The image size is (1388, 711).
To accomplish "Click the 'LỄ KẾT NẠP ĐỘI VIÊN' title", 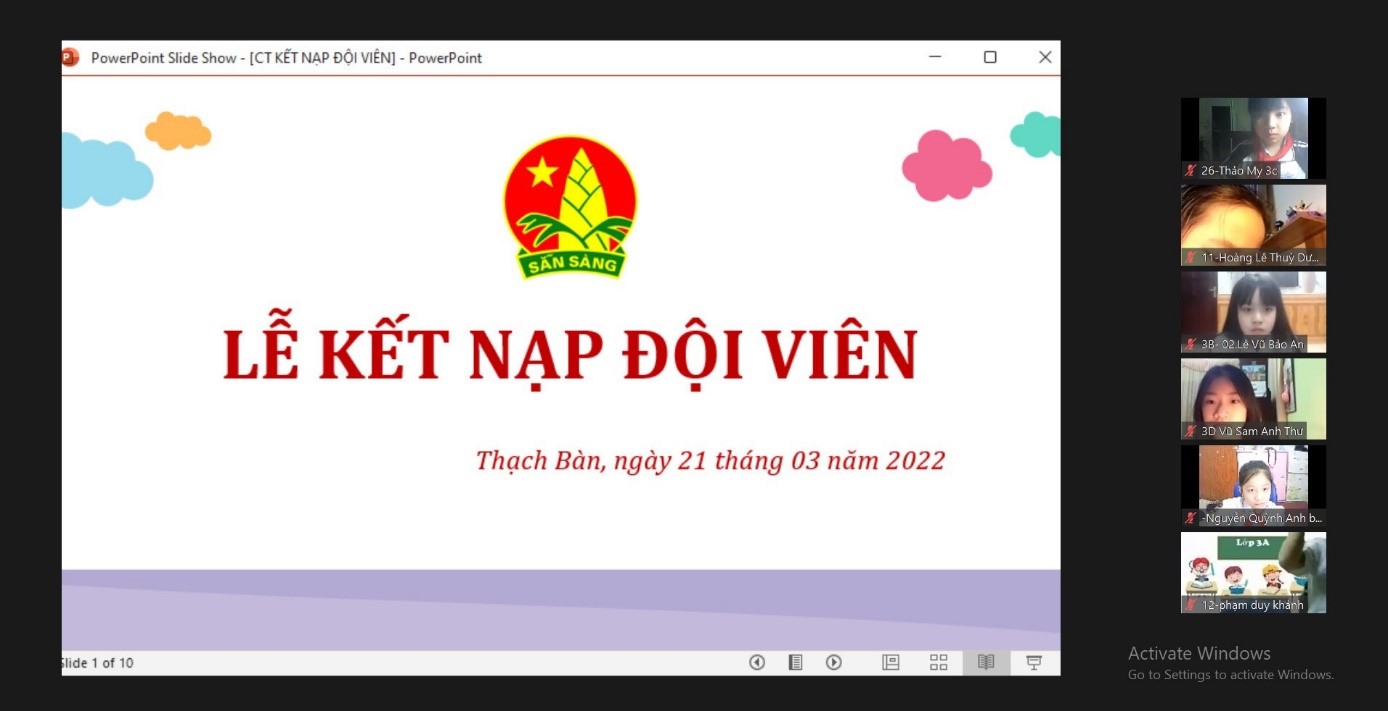I will click(569, 355).
